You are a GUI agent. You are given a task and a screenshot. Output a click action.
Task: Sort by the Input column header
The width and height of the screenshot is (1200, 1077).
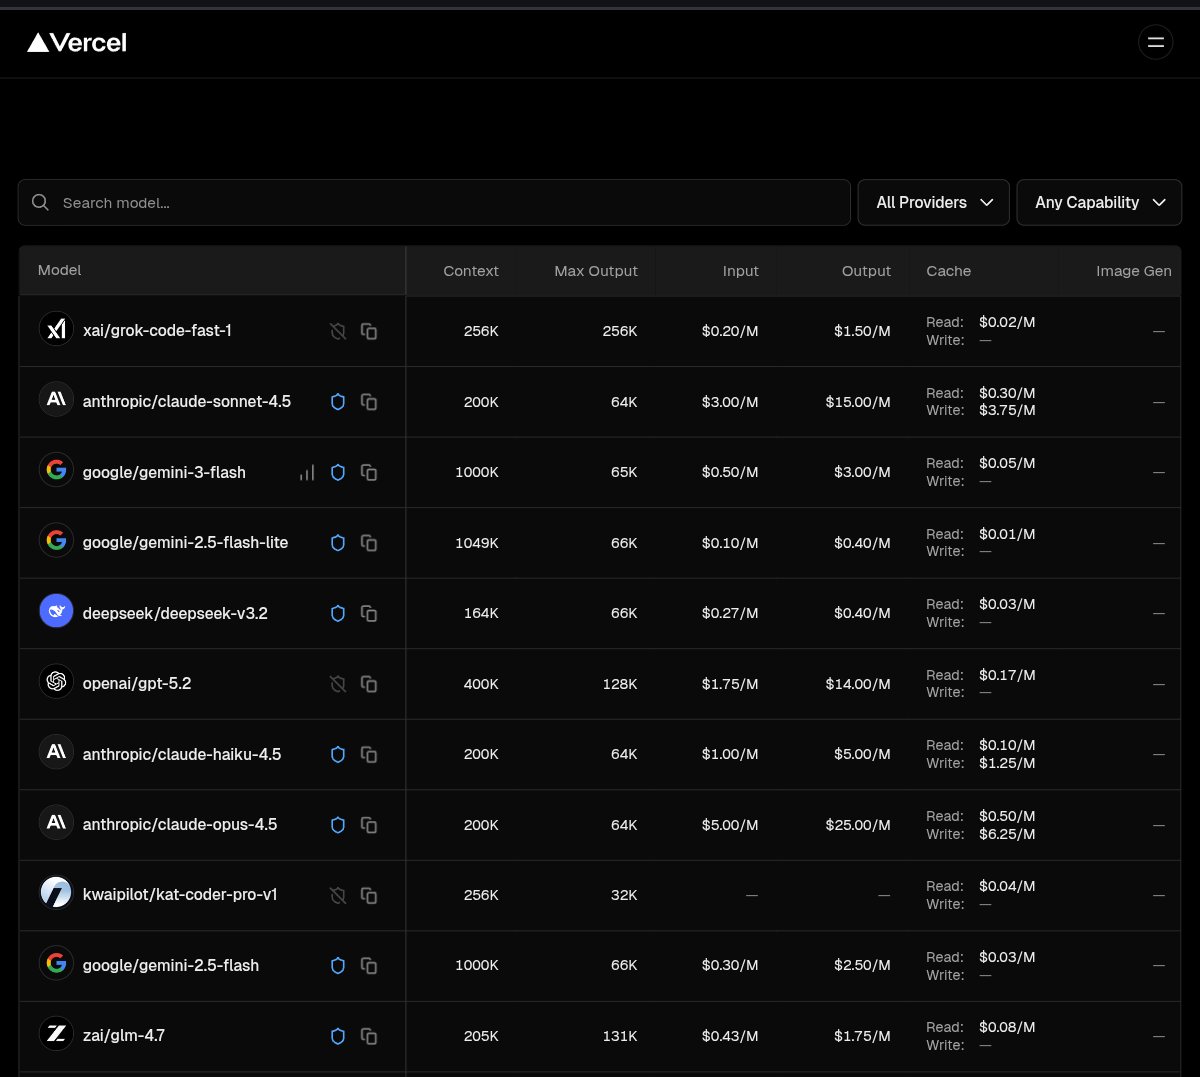pos(741,271)
